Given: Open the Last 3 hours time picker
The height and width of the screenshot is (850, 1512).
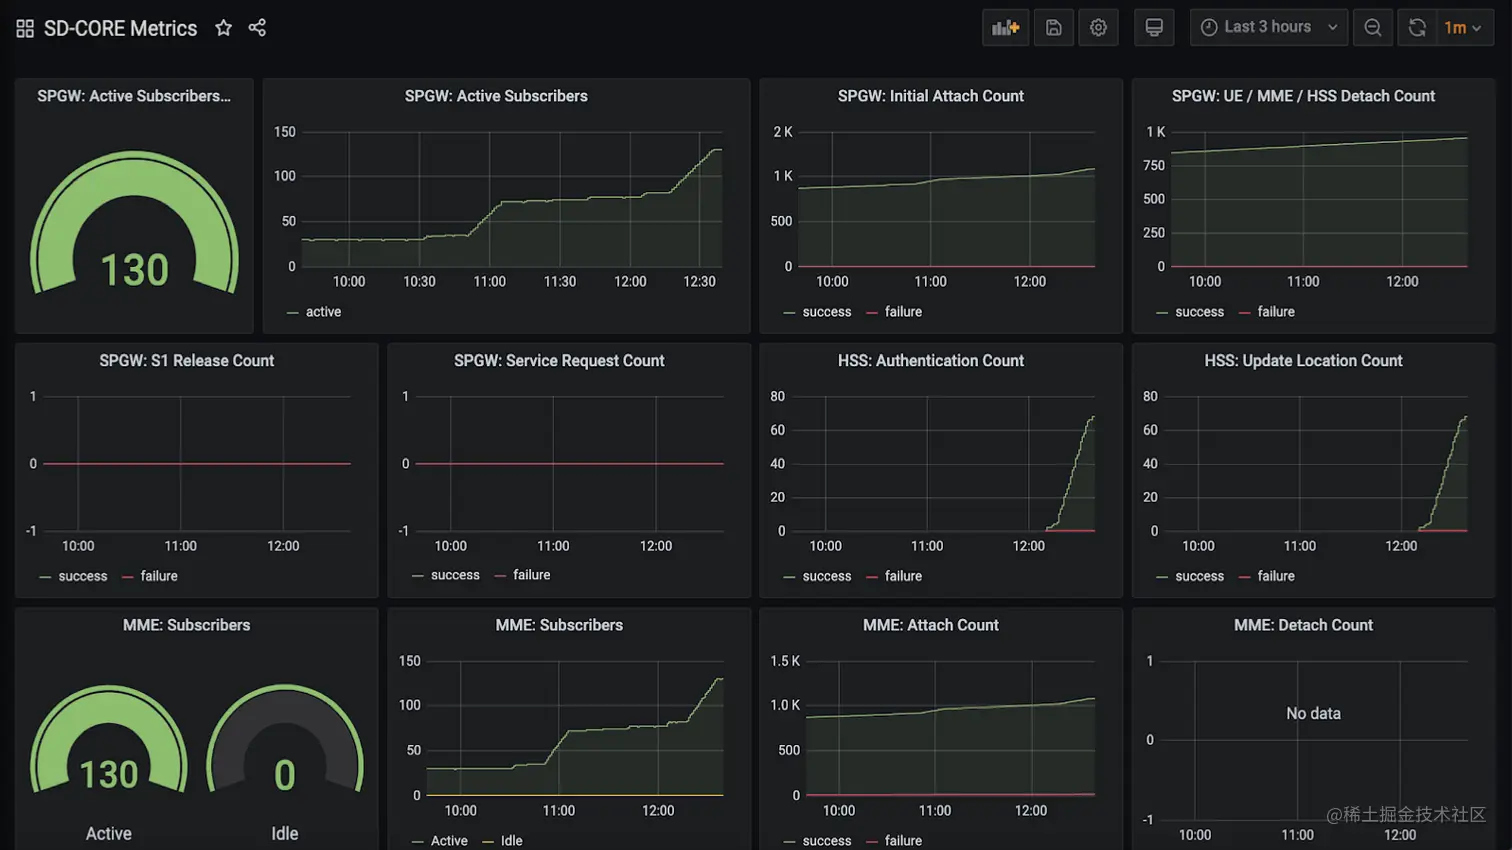Looking at the screenshot, I should coord(1268,28).
